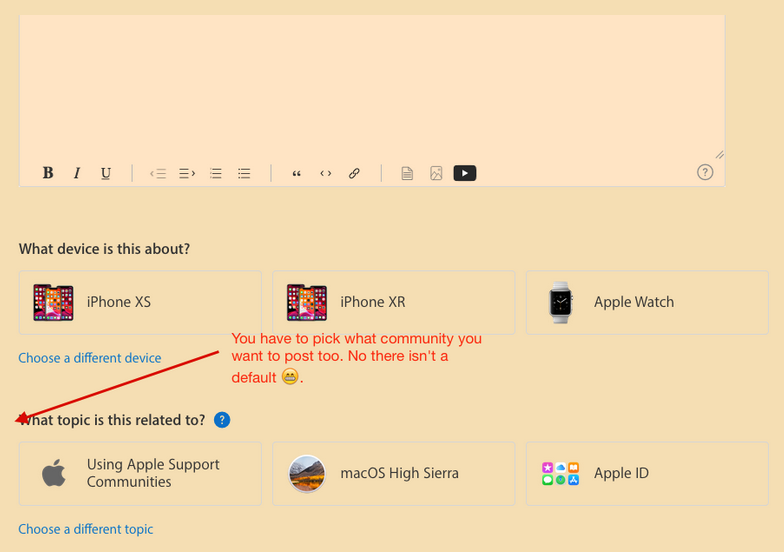This screenshot has height=552, width=784.
Task: Apply underline formatting
Action: pyautogui.click(x=106, y=173)
